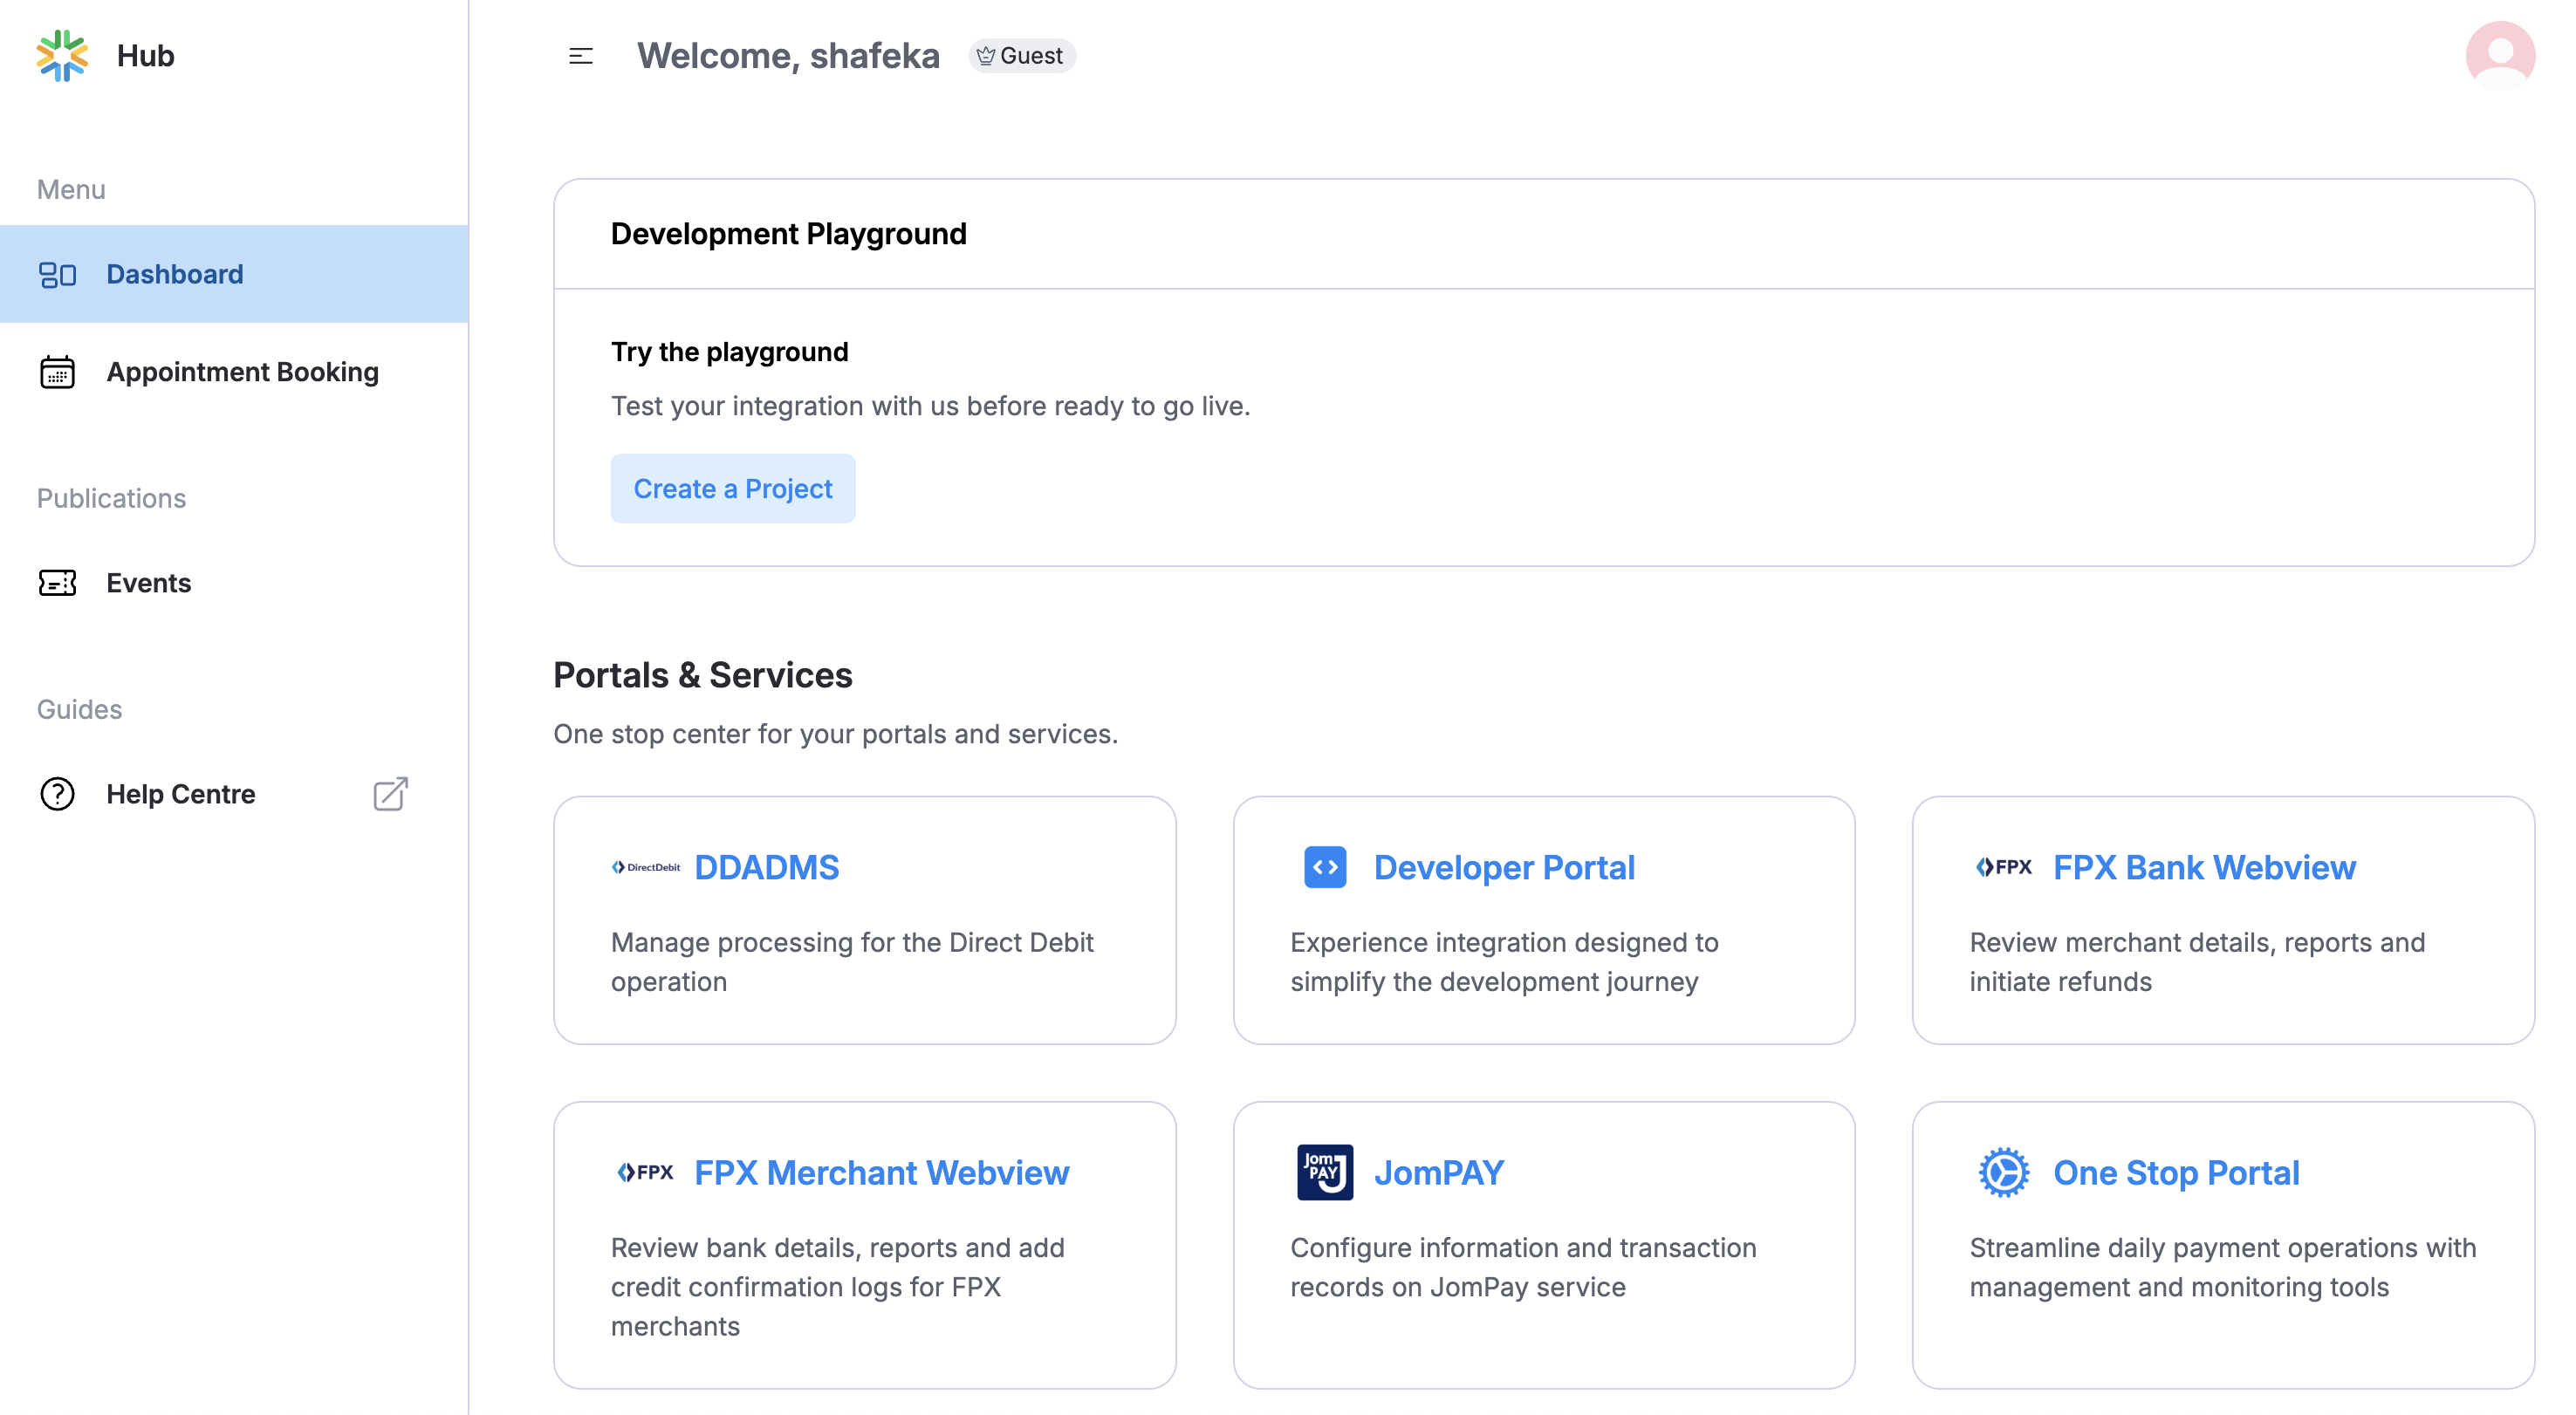Click the Create a Project button
This screenshot has height=1415, width=2576.
tap(733, 488)
